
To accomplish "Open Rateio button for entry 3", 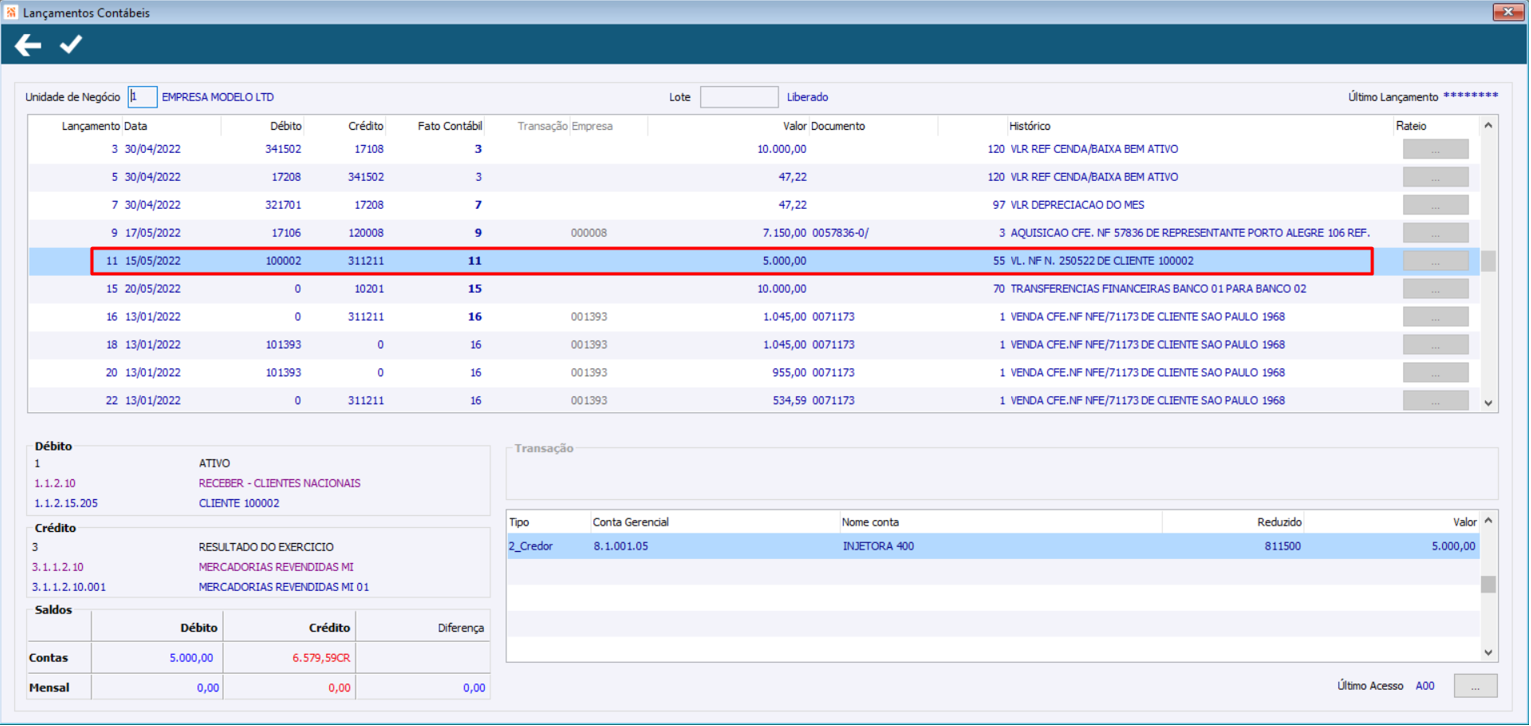I will [x=1435, y=150].
